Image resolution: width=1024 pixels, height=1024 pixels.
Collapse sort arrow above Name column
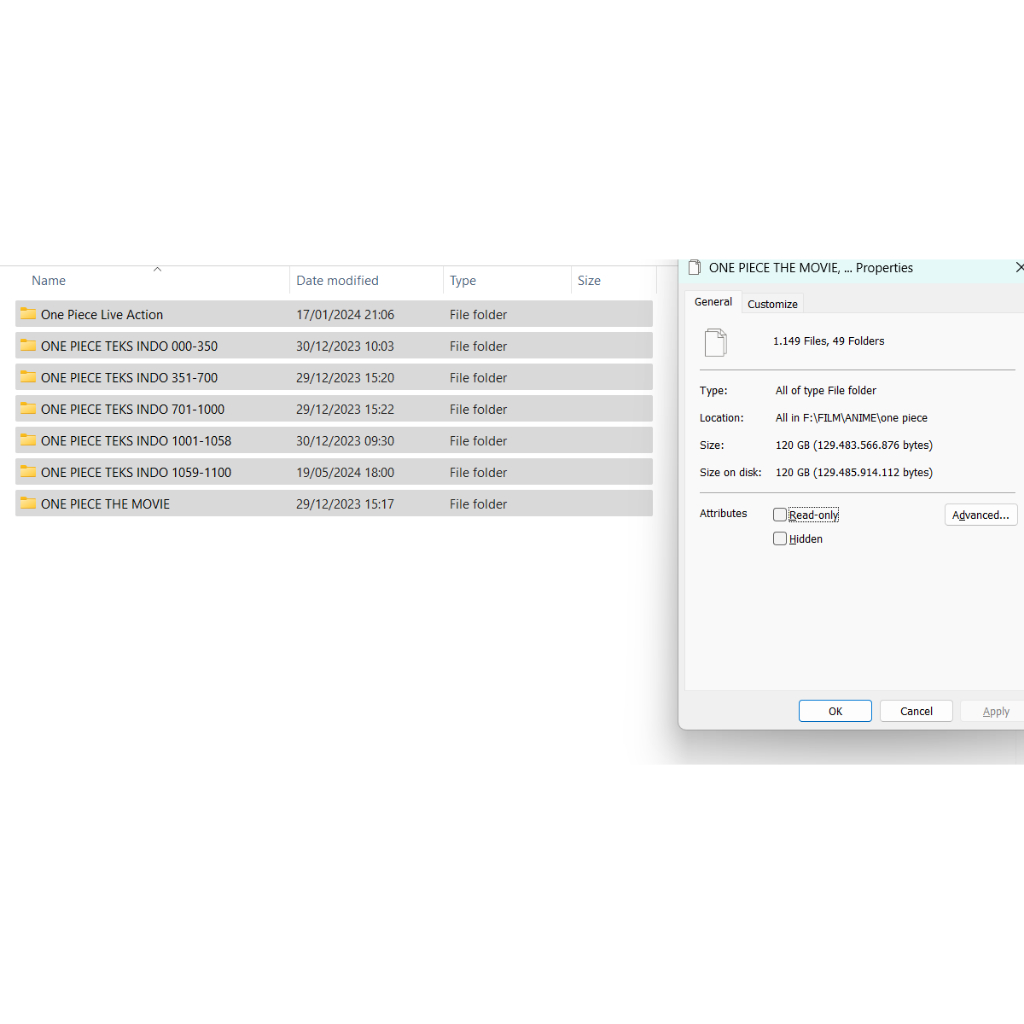[157, 269]
